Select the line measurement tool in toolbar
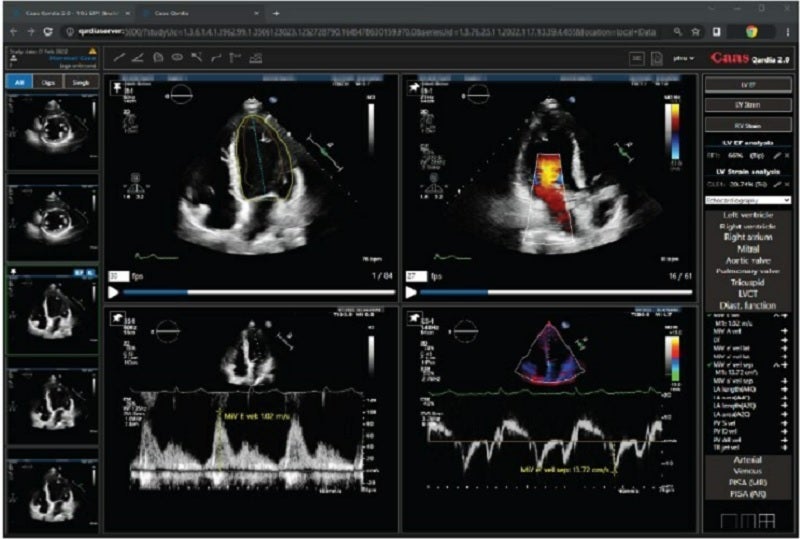The height and width of the screenshot is (539, 800). click(x=119, y=57)
